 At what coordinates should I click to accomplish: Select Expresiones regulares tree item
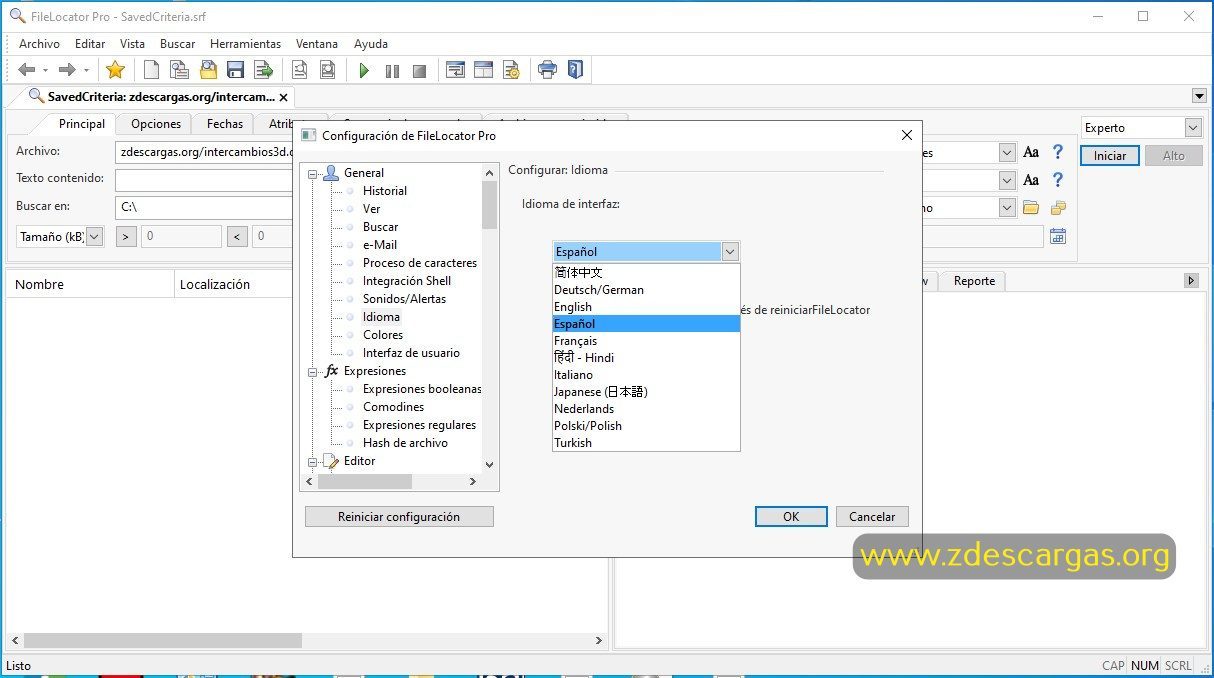click(419, 425)
